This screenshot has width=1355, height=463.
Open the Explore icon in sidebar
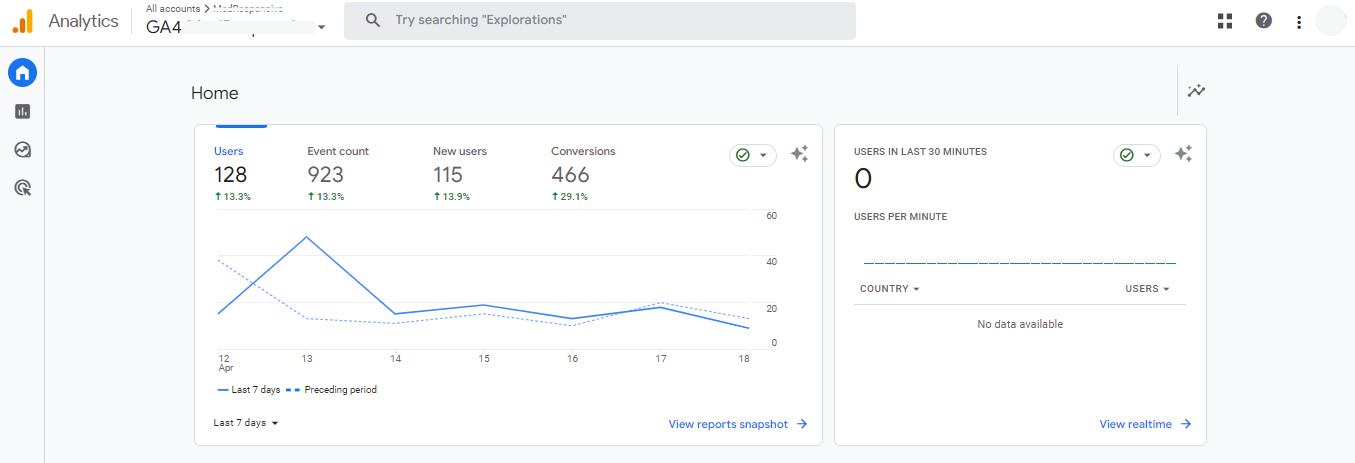[22, 150]
